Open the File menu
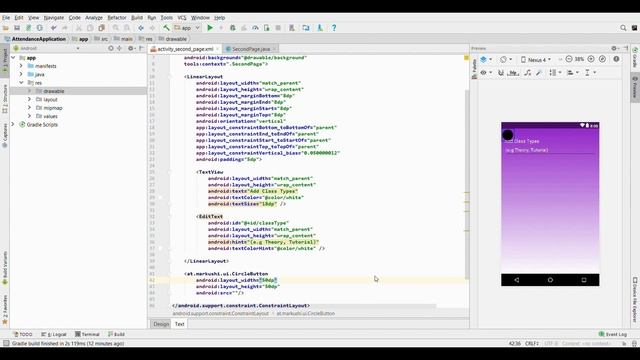The image size is (640, 360). coord(6,18)
